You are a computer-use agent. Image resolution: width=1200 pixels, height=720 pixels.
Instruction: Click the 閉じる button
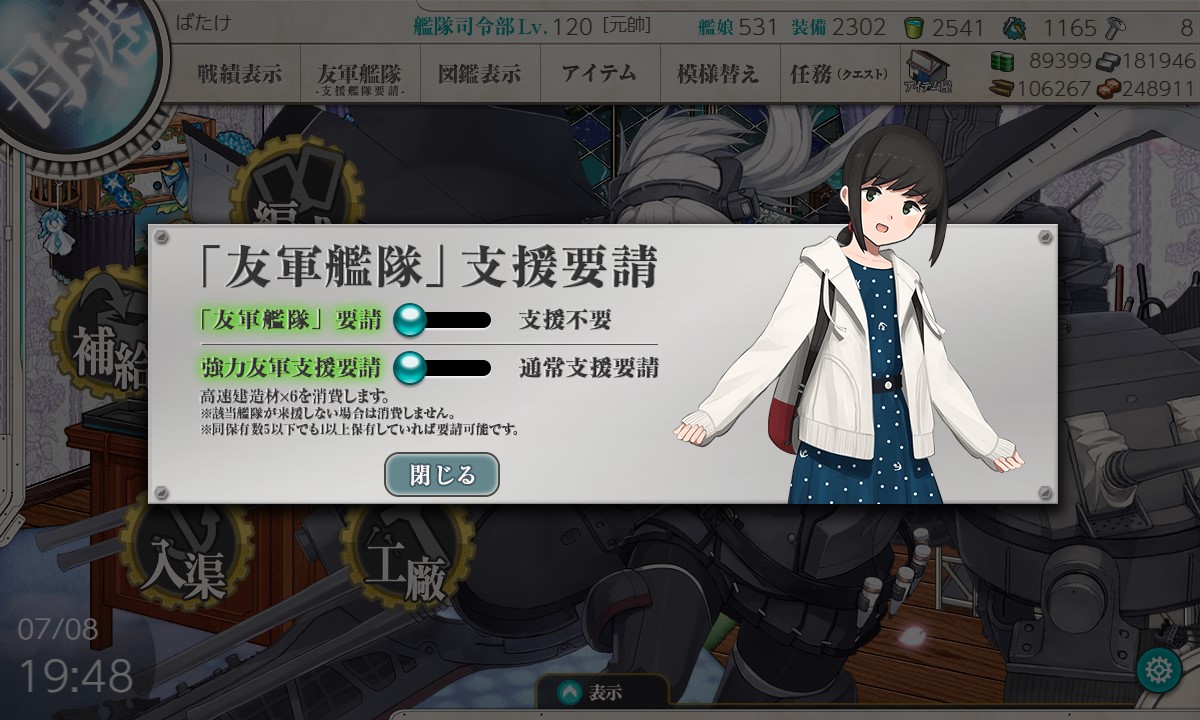coord(442,474)
